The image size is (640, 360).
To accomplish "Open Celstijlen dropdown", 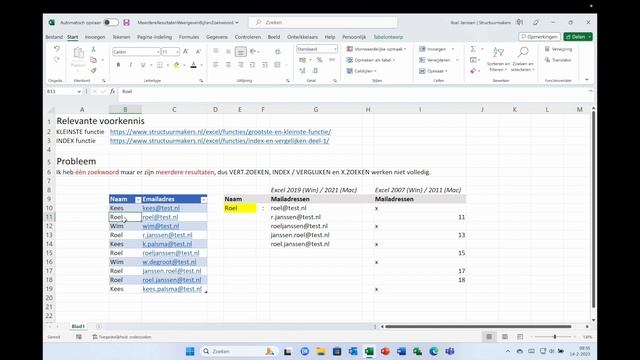I will [x=362, y=71].
